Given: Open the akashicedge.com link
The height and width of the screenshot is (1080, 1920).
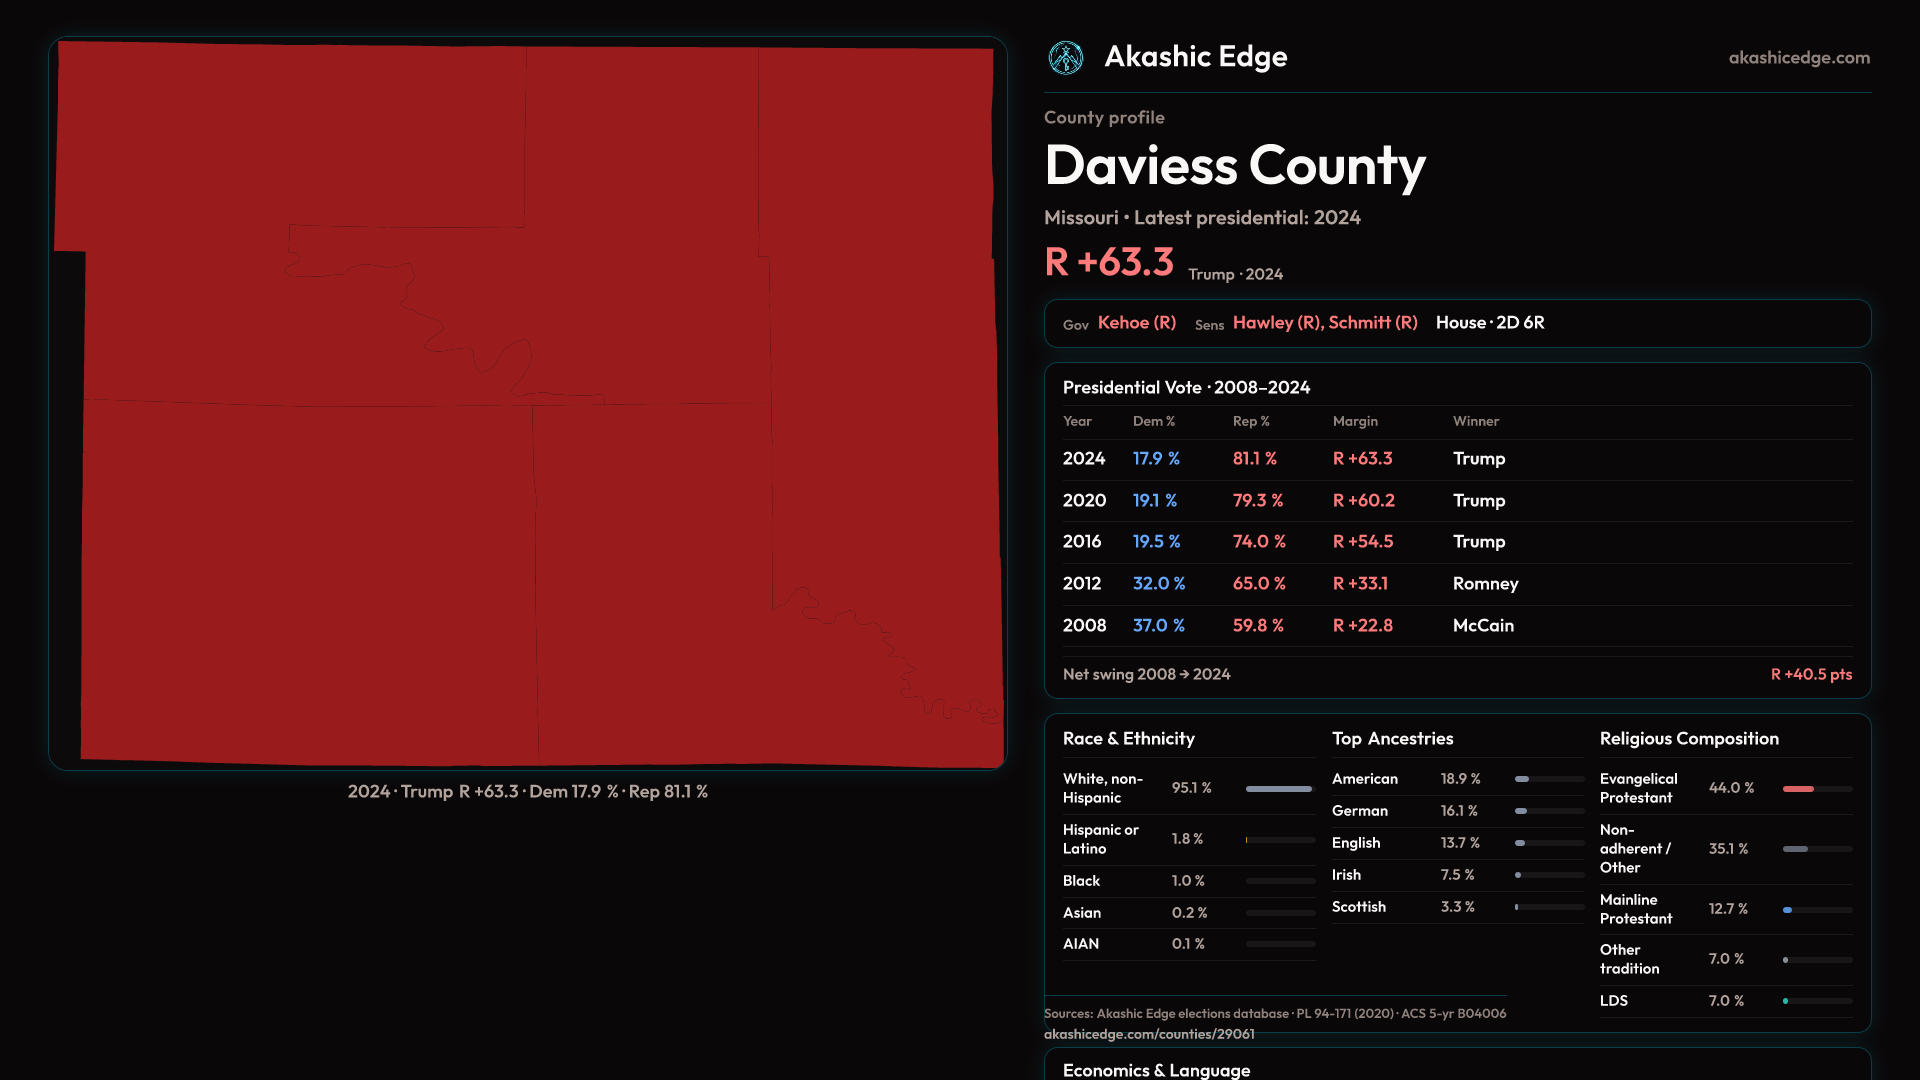Looking at the screenshot, I should 1798,58.
